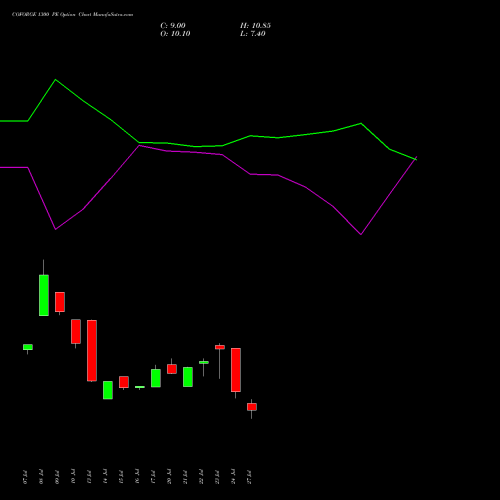The image size is (500, 500).
Task: Select the close value C: 9.00
Action: point(173,26)
